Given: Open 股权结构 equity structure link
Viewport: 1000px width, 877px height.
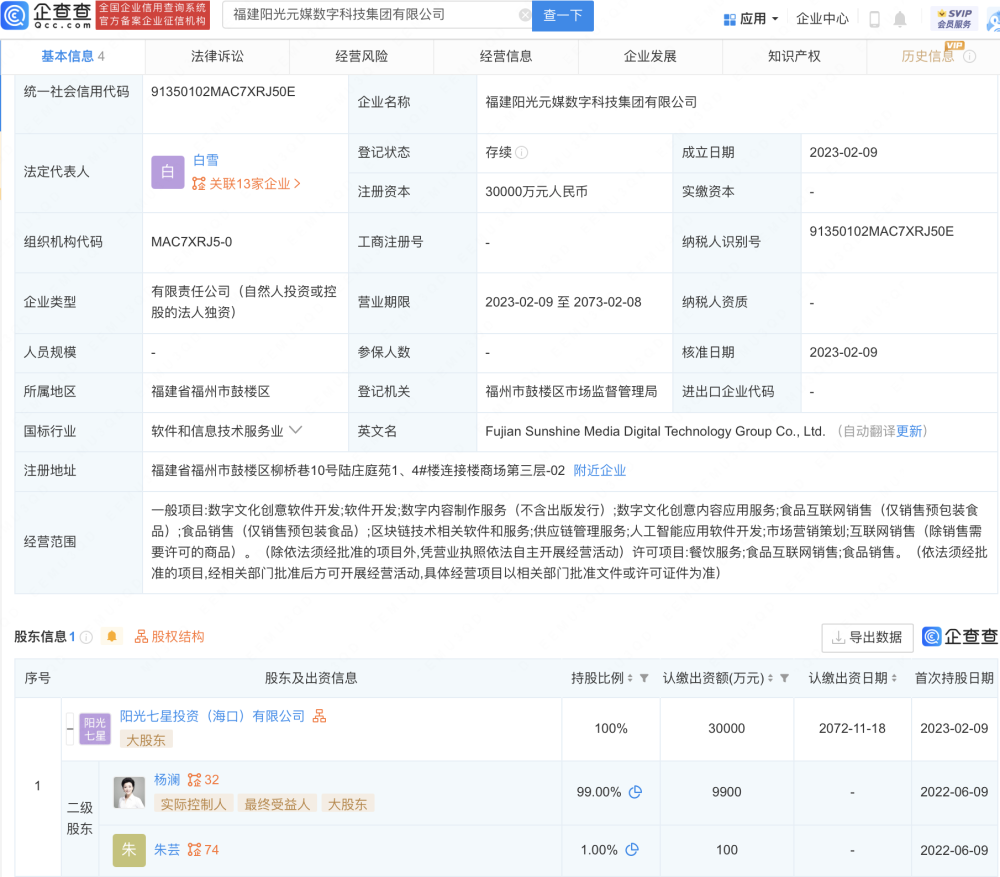Looking at the screenshot, I should tap(169, 637).
